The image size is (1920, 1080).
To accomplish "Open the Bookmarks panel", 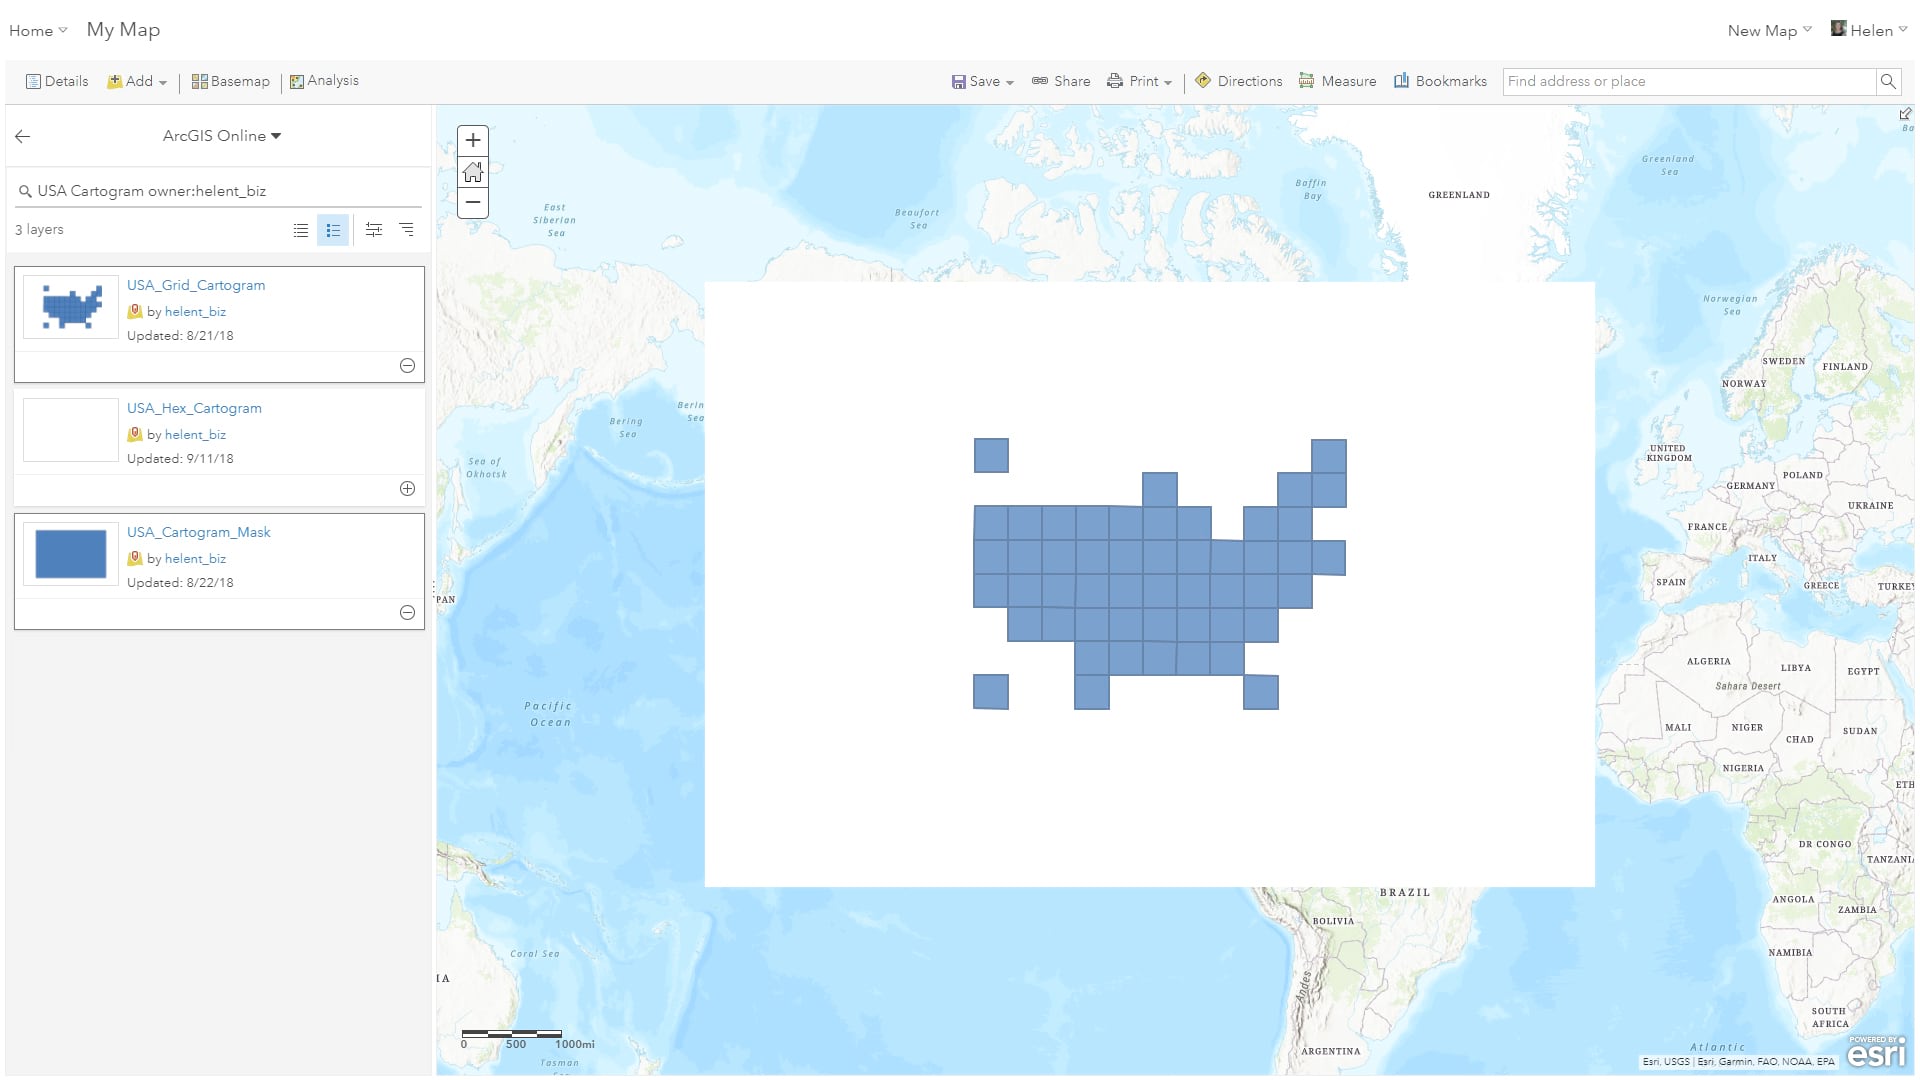I will click(x=1441, y=81).
